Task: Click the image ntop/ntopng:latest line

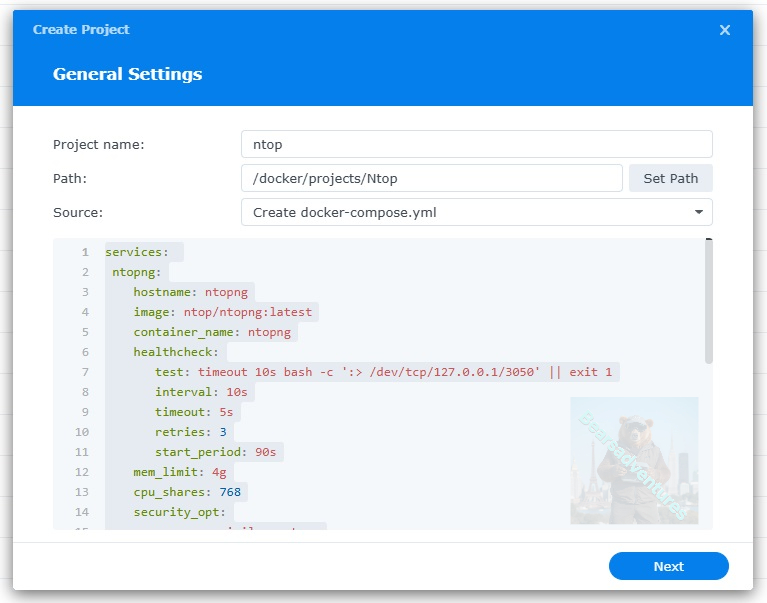Action: tap(222, 312)
